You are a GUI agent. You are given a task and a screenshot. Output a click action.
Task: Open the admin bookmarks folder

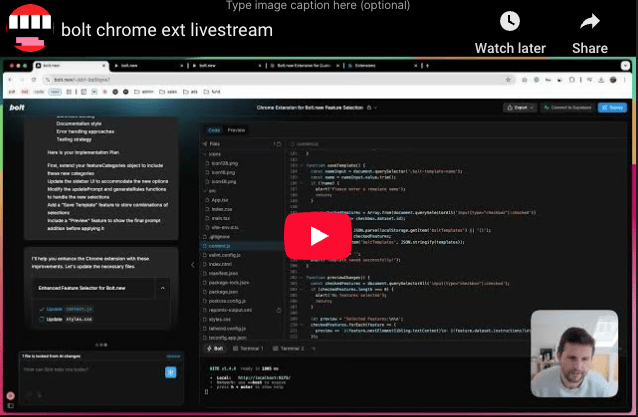coord(144,92)
